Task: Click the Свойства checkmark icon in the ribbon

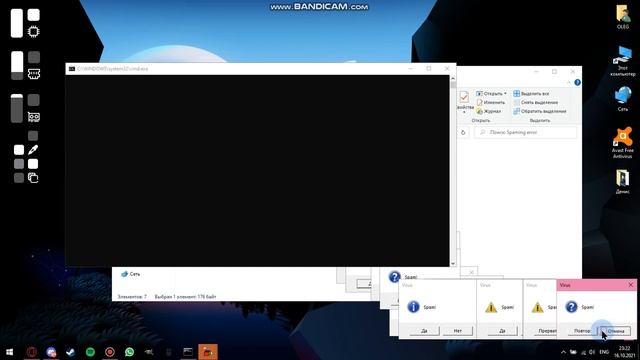Action: pyautogui.click(x=464, y=97)
